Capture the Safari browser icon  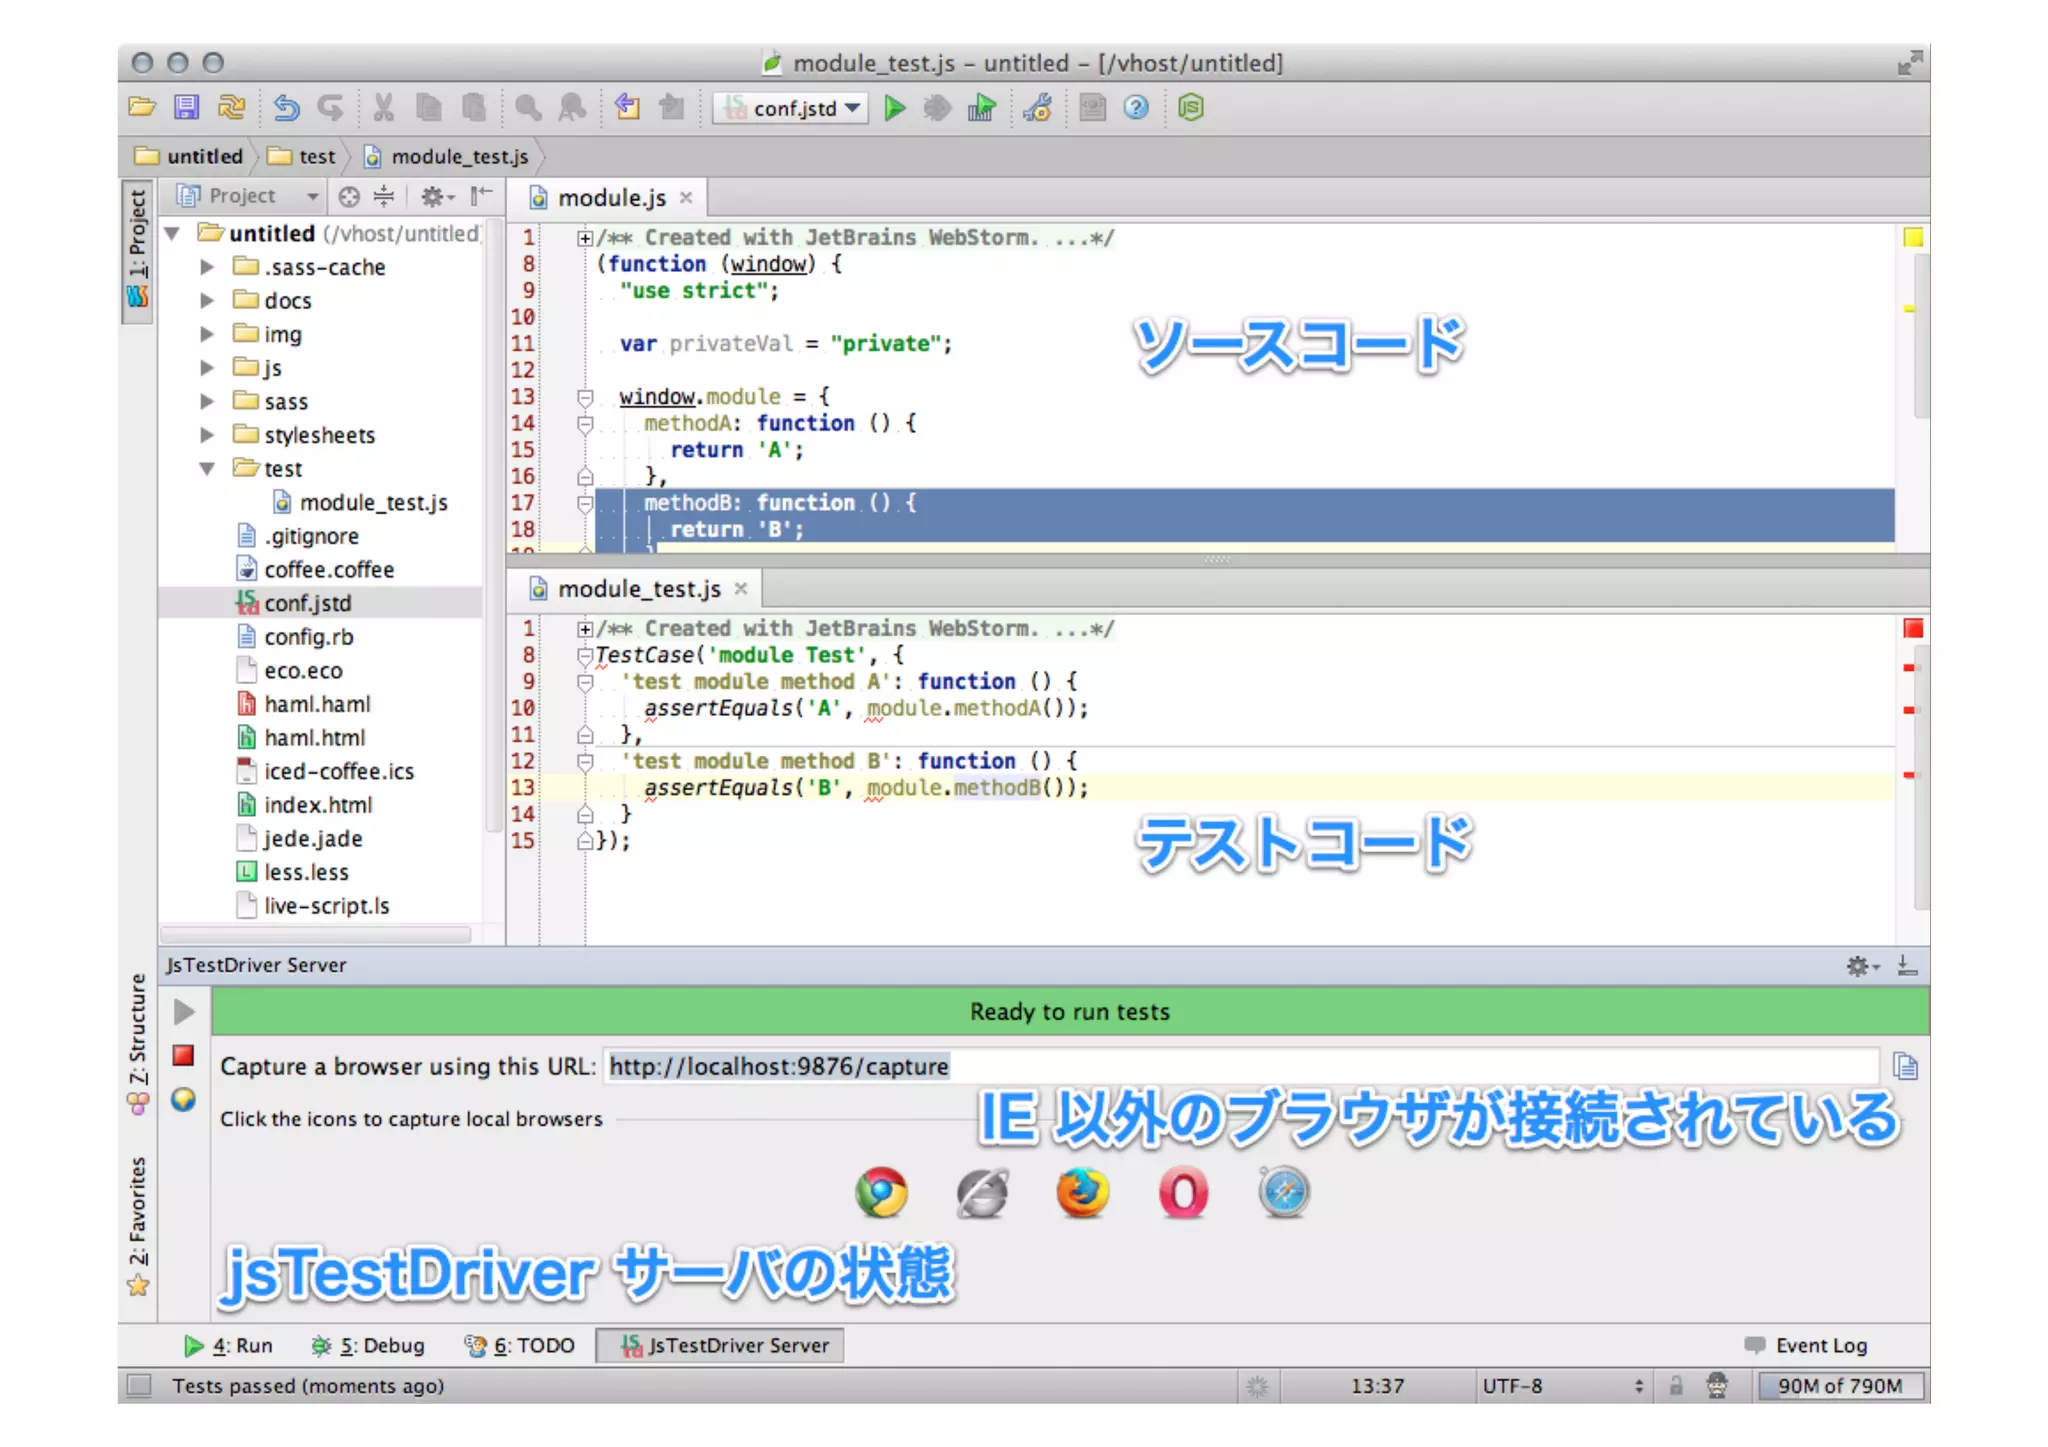pyautogui.click(x=1284, y=1192)
